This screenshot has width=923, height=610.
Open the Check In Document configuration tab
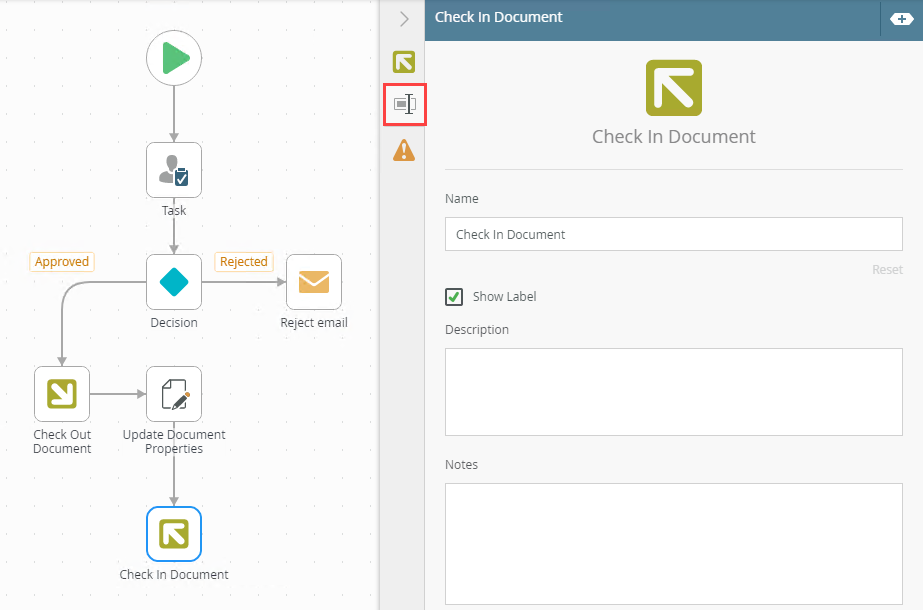404,62
